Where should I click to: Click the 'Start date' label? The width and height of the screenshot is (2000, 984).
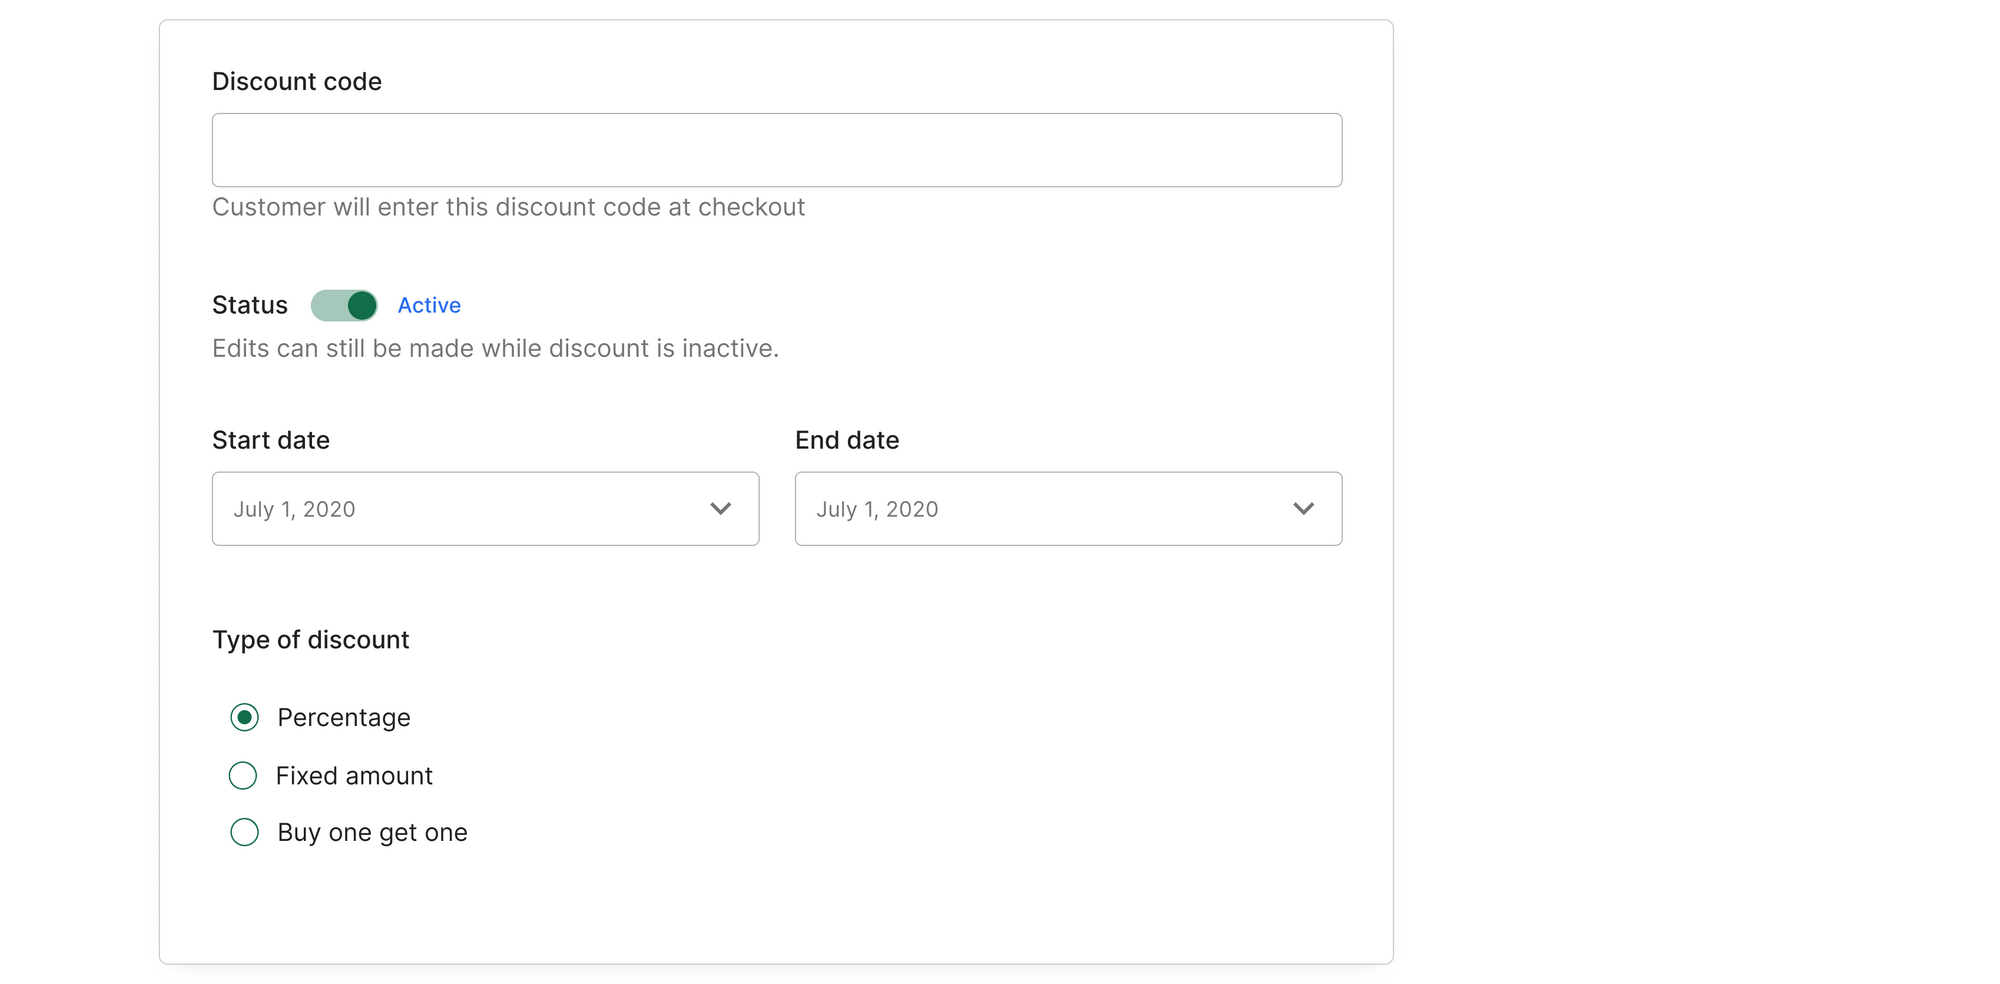[x=271, y=440]
